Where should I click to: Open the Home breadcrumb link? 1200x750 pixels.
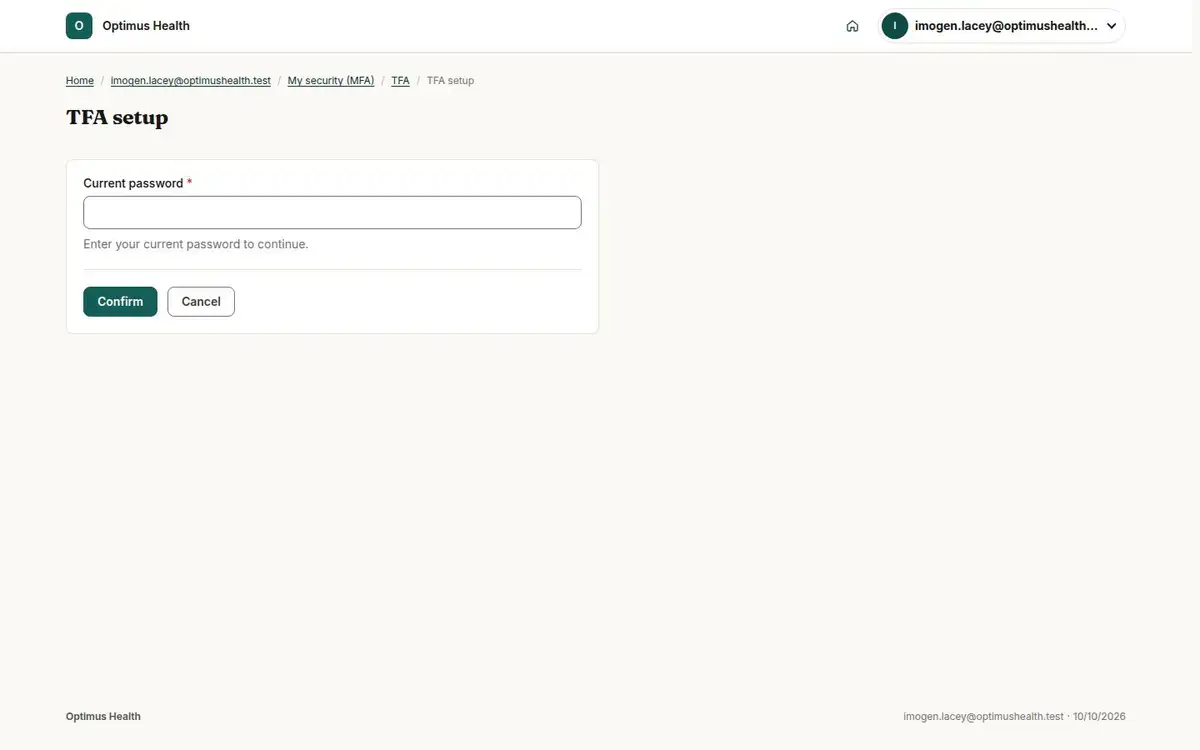(80, 80)
